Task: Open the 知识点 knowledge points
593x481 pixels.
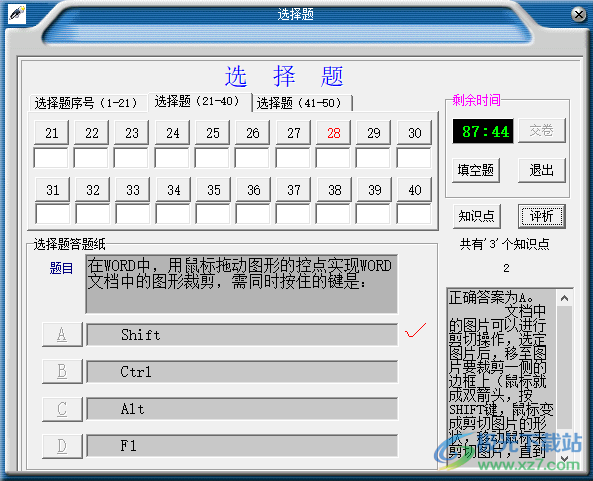Action: (x=477, y=216)
